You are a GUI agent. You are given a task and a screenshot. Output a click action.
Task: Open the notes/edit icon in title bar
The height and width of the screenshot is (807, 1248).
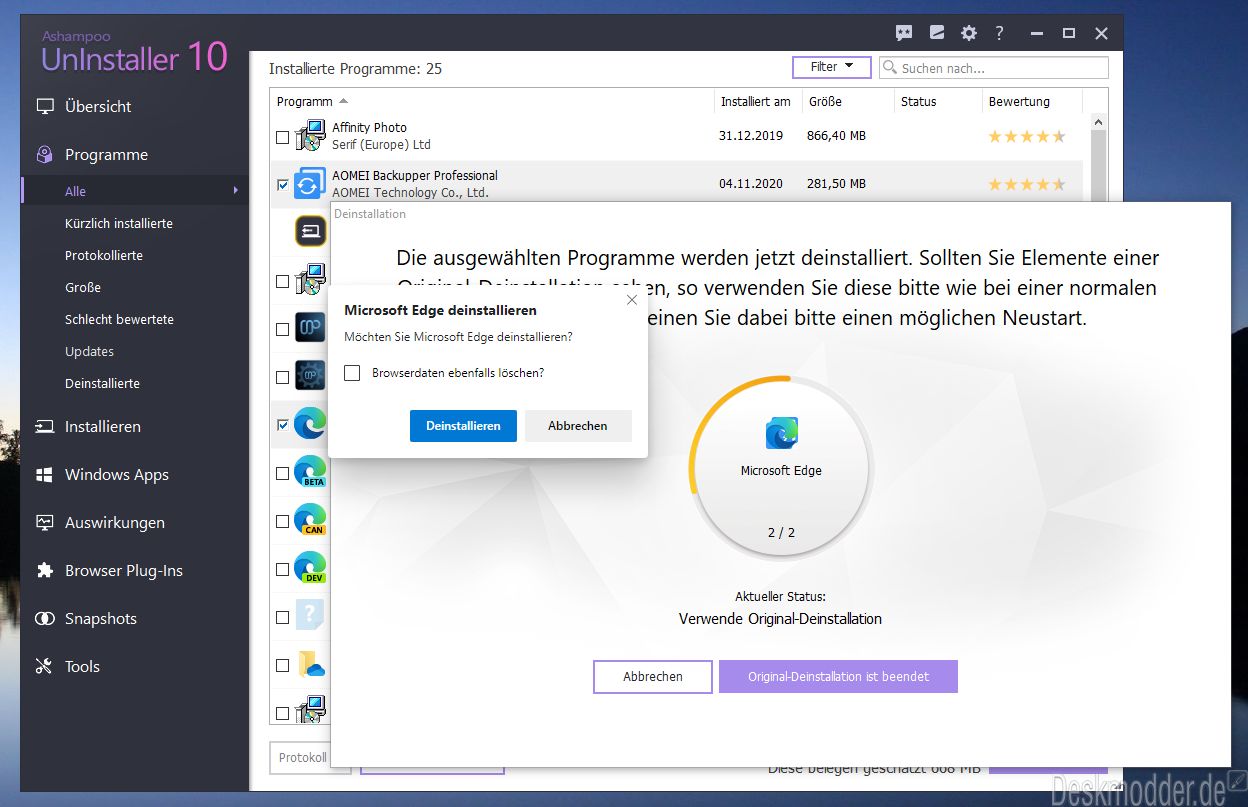coord(937,33)
